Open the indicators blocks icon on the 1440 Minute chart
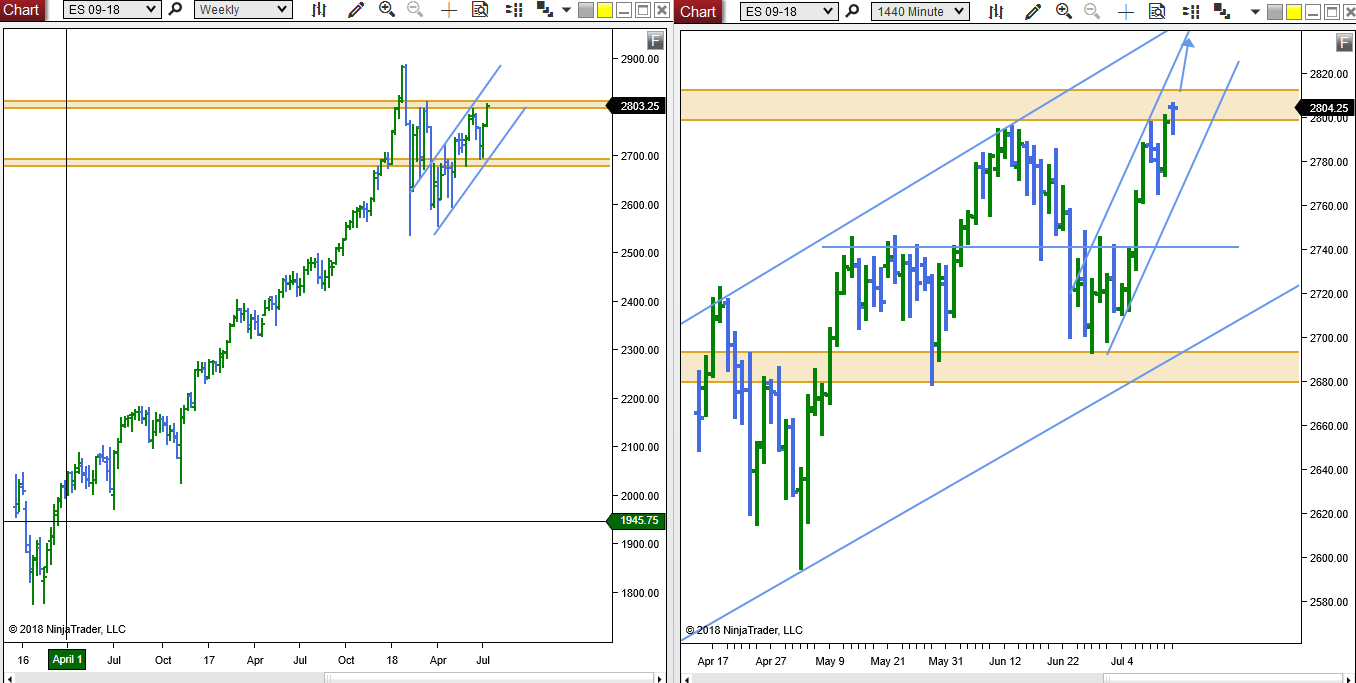 coord(1222,10)
